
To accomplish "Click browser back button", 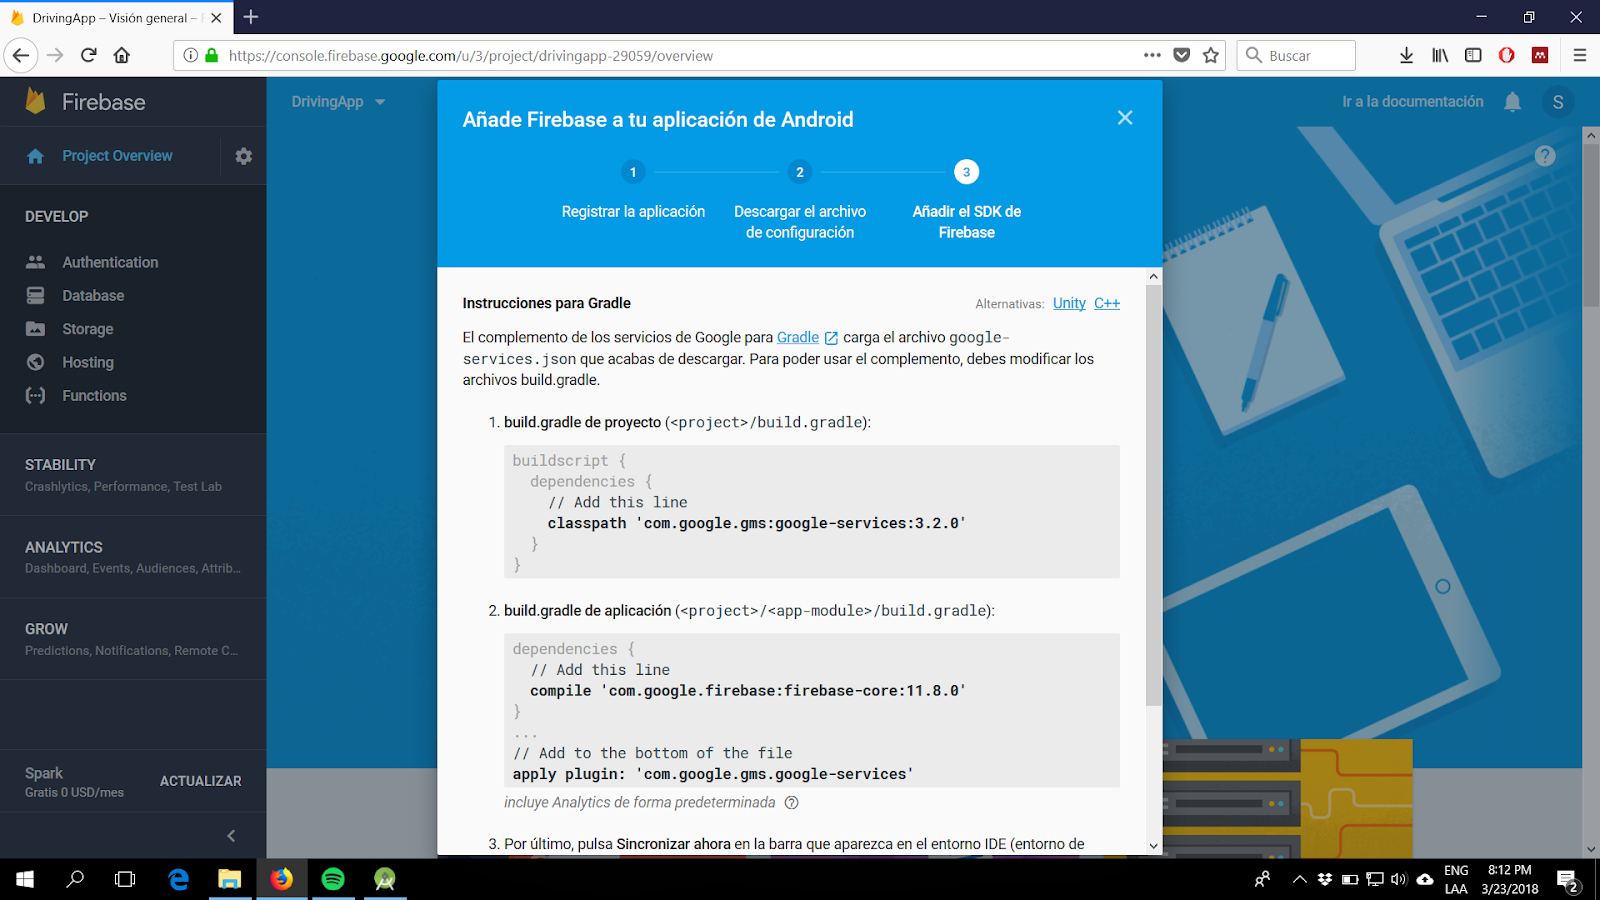I will tap(21, 55).
